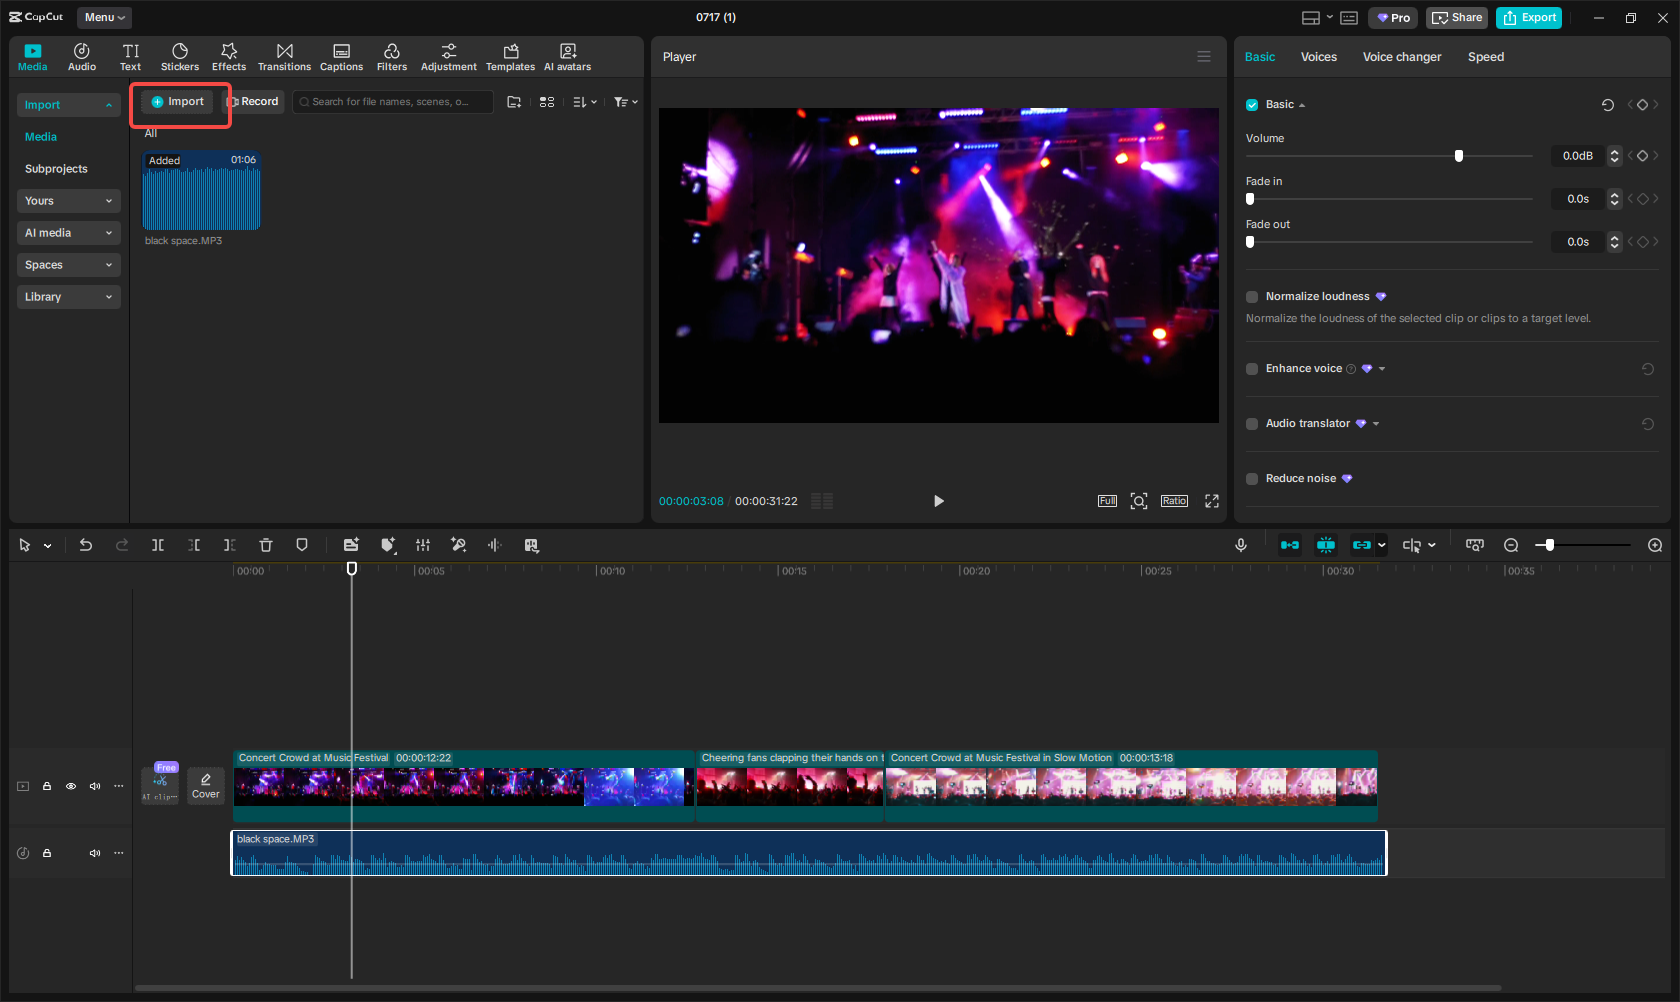Open the sort options dropdown
Viewport: 1680px width, 1002px height.
click(x=585, y=102)
